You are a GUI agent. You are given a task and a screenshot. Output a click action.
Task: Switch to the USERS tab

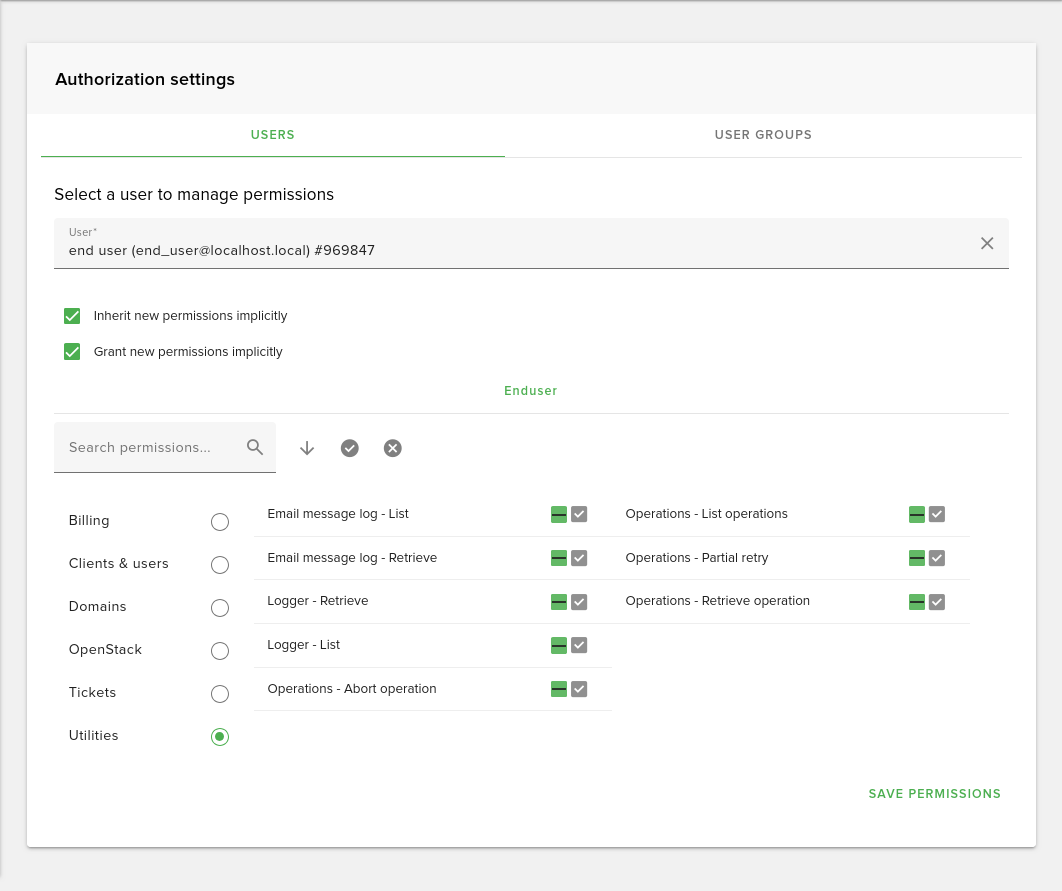pyautogui.click(x=272, y=135)
